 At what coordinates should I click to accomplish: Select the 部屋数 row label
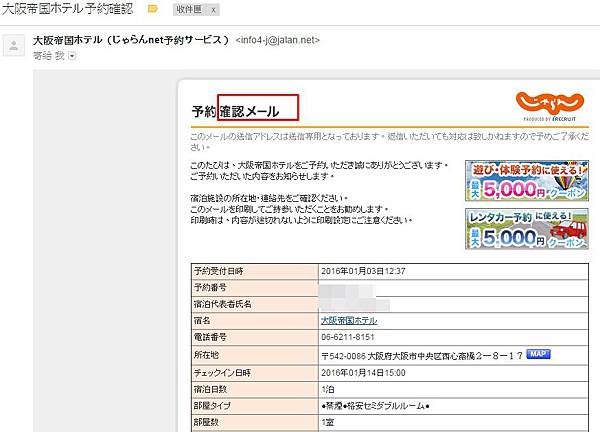(x=206, y=422)
